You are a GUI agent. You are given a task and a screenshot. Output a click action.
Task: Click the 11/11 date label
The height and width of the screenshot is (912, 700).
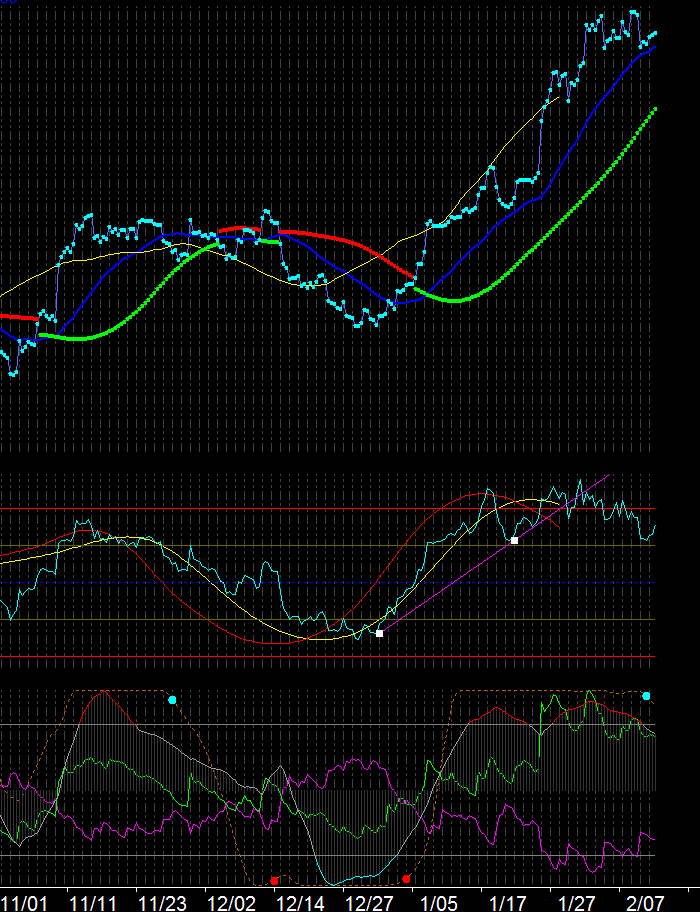point(93,903)
